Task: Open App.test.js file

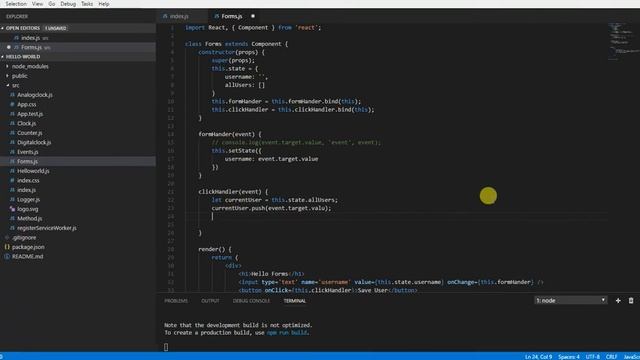Action: [x=30, y=114]
